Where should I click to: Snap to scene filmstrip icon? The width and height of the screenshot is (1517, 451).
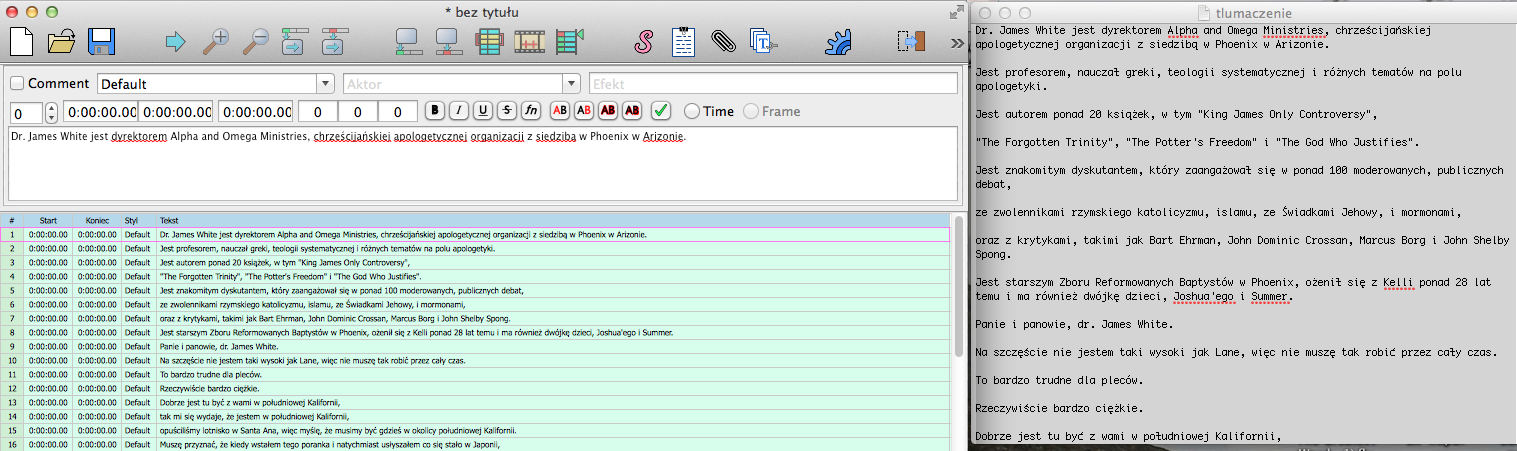coord(528,42)
